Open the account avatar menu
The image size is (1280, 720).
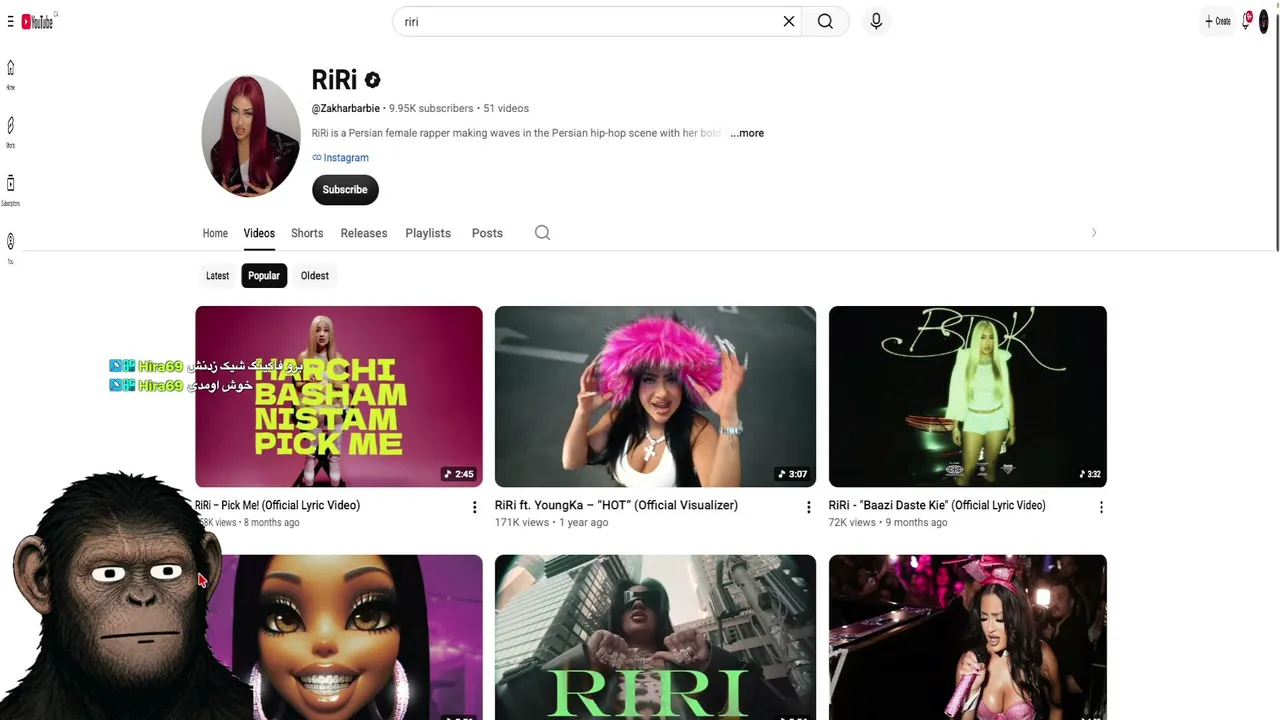[x=1264, y=21]
